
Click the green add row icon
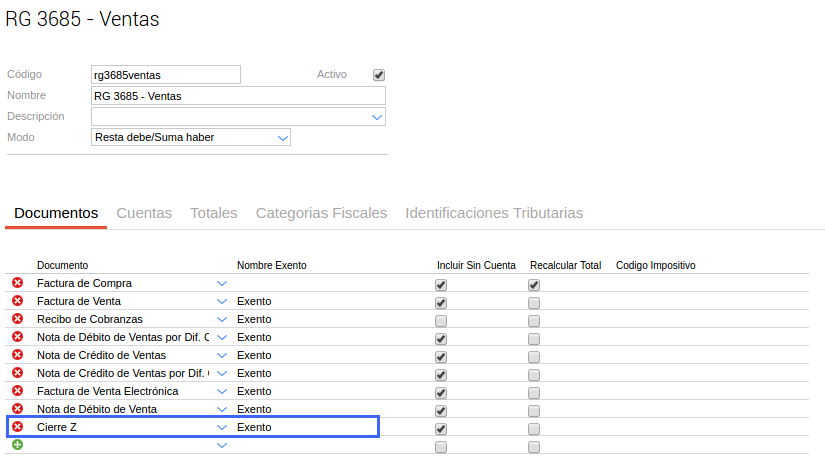[17, 445]
